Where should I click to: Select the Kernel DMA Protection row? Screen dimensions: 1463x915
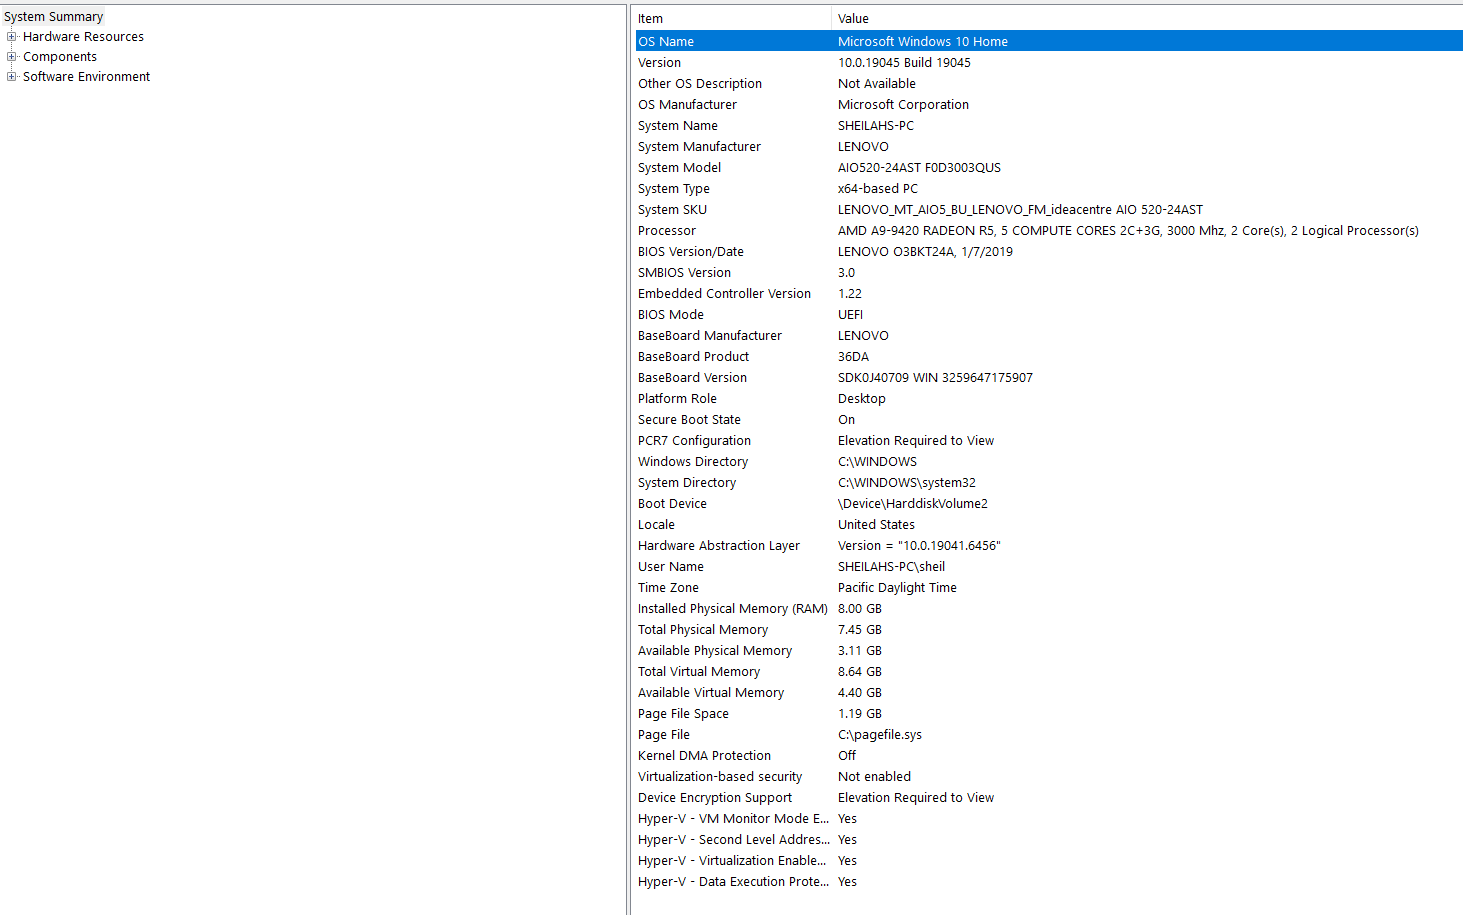(x=1049, y=755)
